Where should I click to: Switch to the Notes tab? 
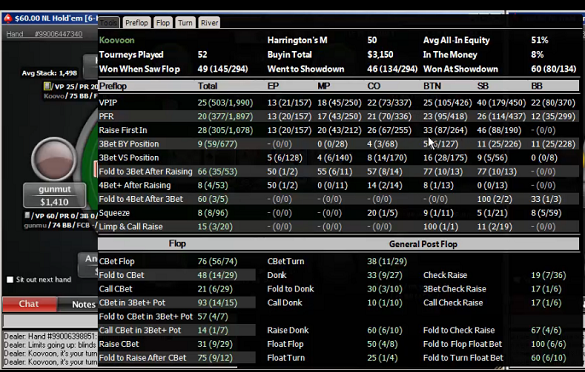pyautogui.click(x=84, y=304)
